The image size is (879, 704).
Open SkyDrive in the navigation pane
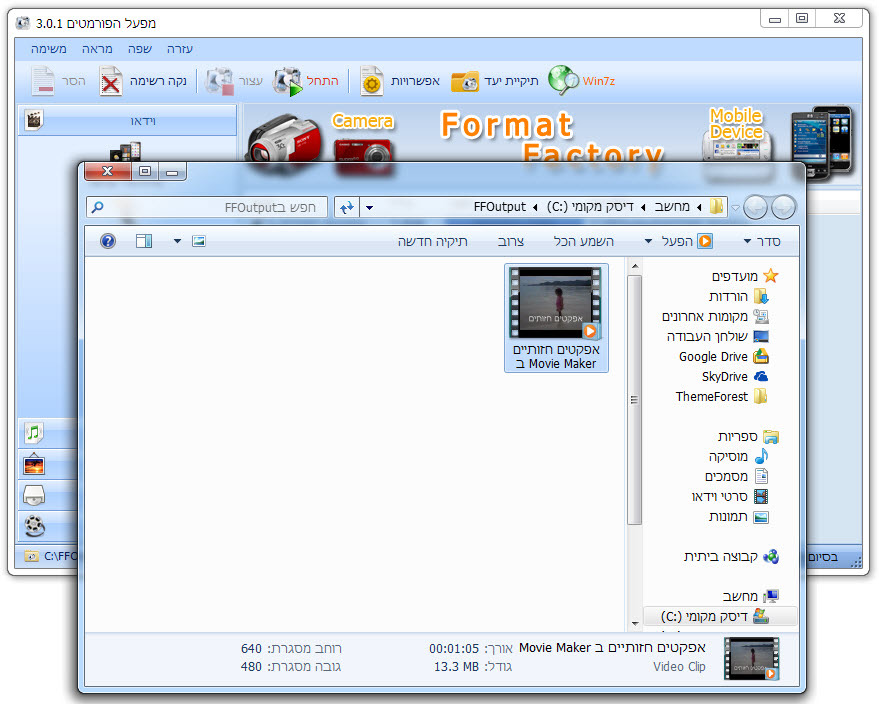pyautogui.click(x=735, y=377)
